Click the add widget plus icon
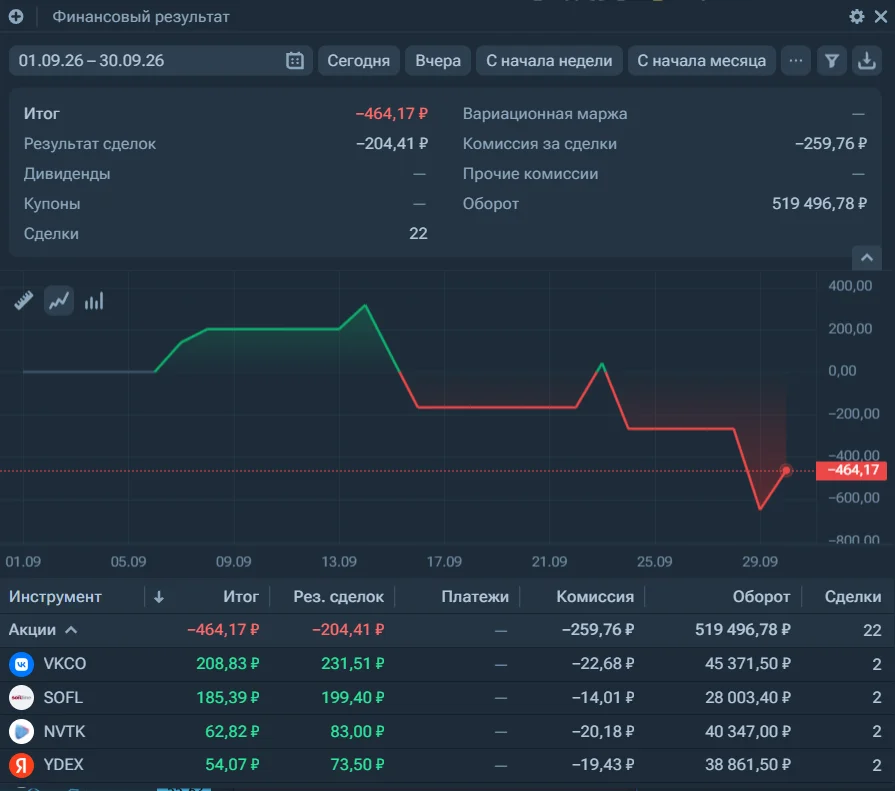Screen dimensions: 895x791 click(16, 17)
